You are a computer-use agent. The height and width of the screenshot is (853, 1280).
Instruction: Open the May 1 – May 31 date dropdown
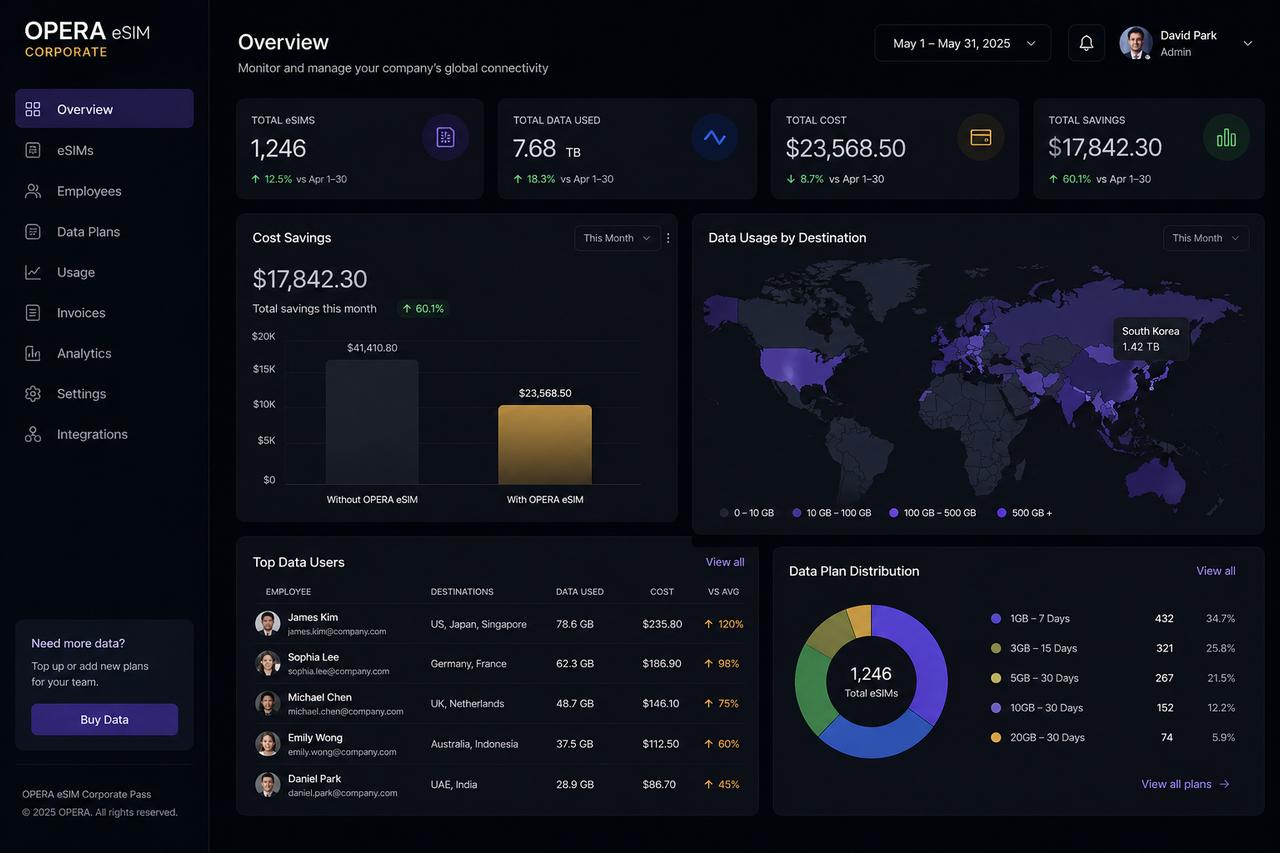coord(962,43)
